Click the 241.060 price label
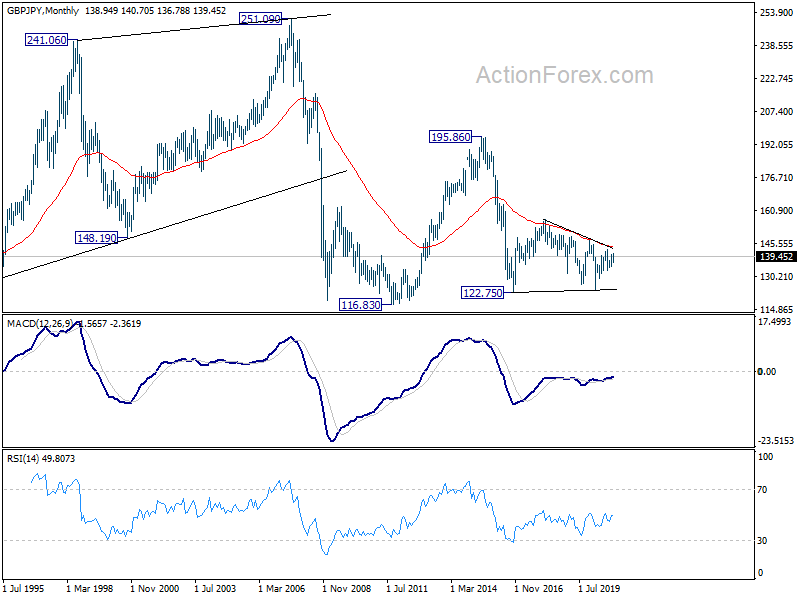Screen dimensions: 800x600 pyautogui.click(x=46, y=40)
